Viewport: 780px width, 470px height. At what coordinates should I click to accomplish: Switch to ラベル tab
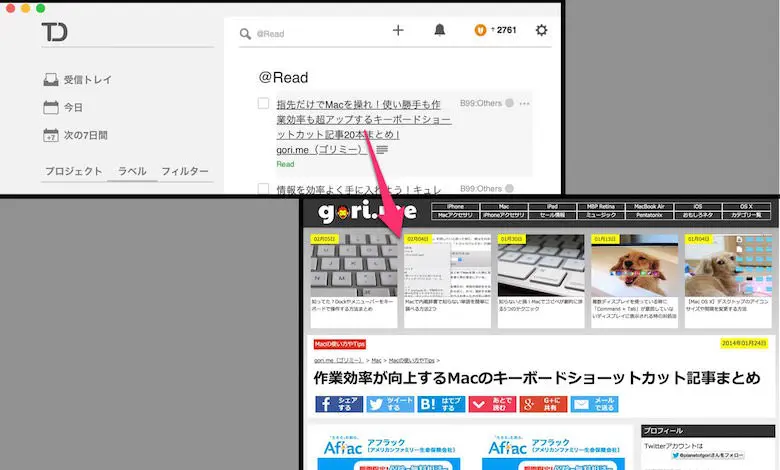[132, 171]
